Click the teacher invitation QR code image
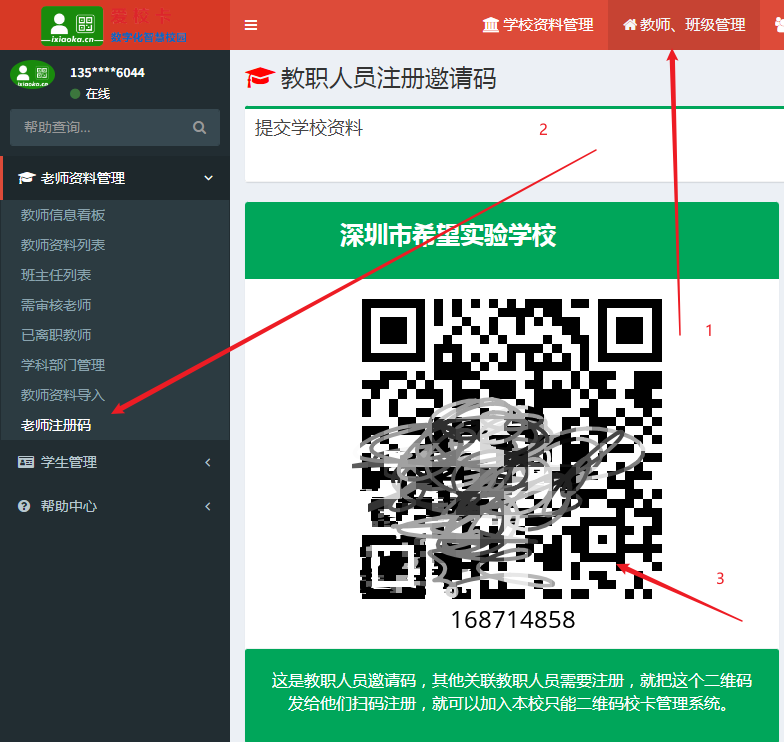Viewport: 784px width, 742px height. pos(512,448)
